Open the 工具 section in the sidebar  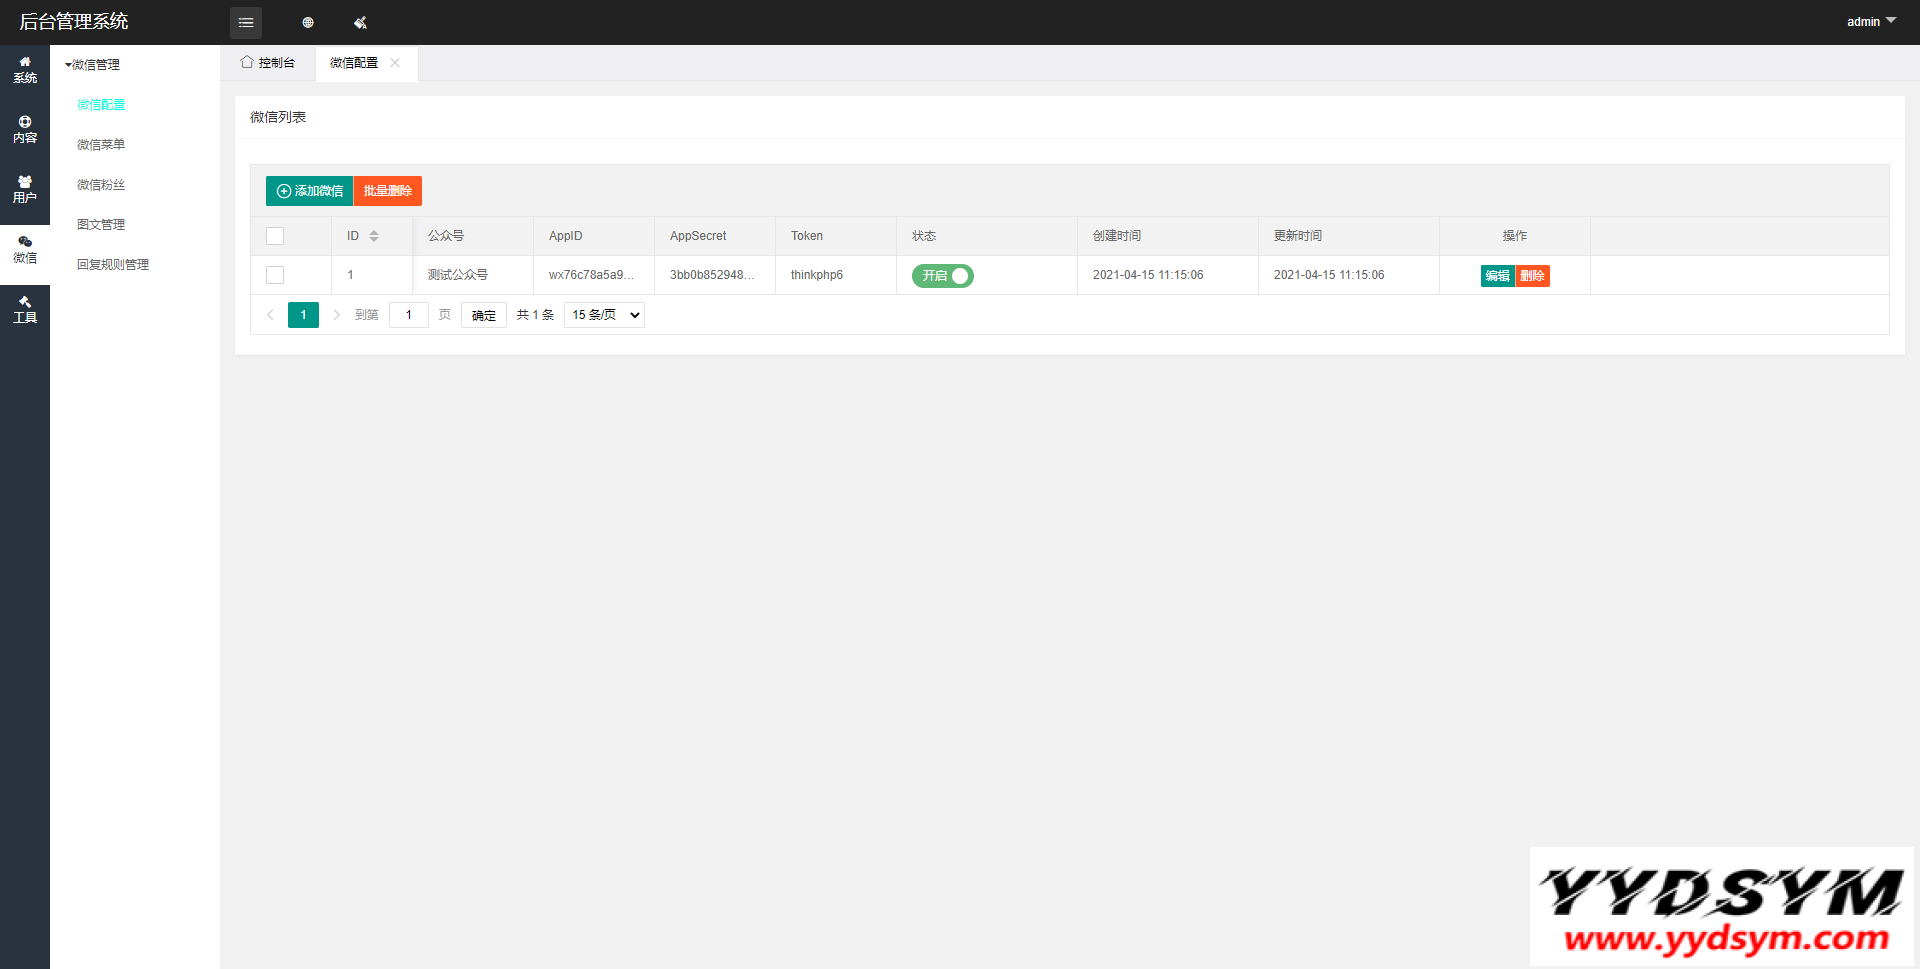pos(25,310)
